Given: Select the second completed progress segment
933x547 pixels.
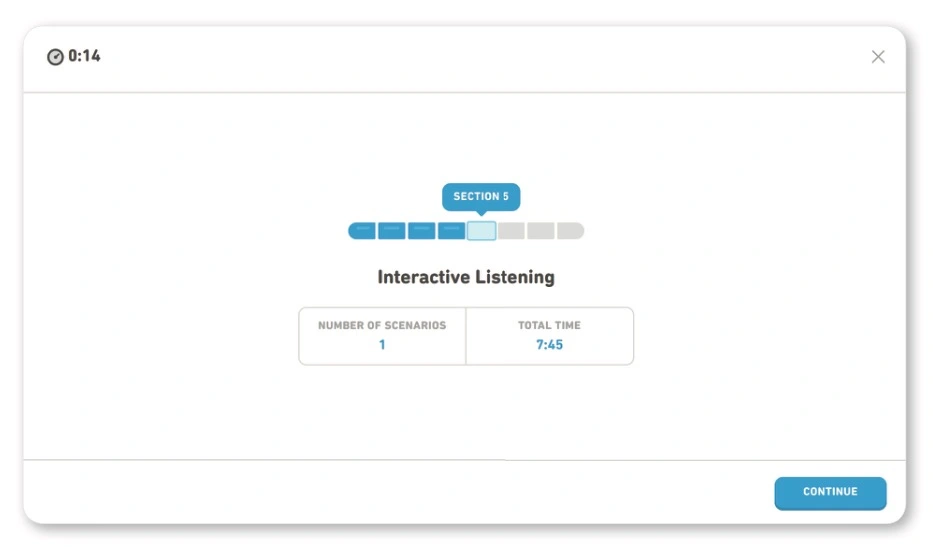Looking at the screenshot, I should pyautogui.click(x=392, y=231).
